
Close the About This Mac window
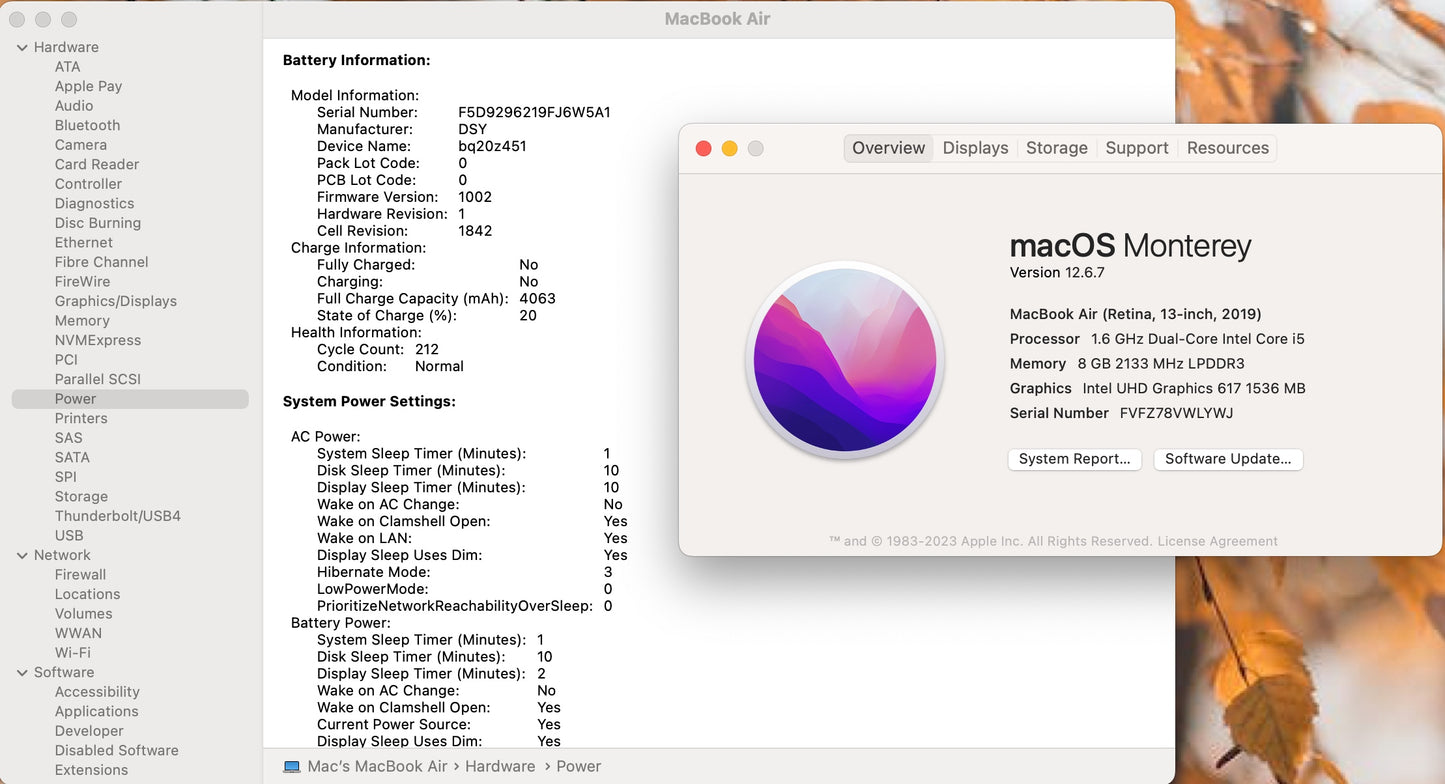point(703,148)
